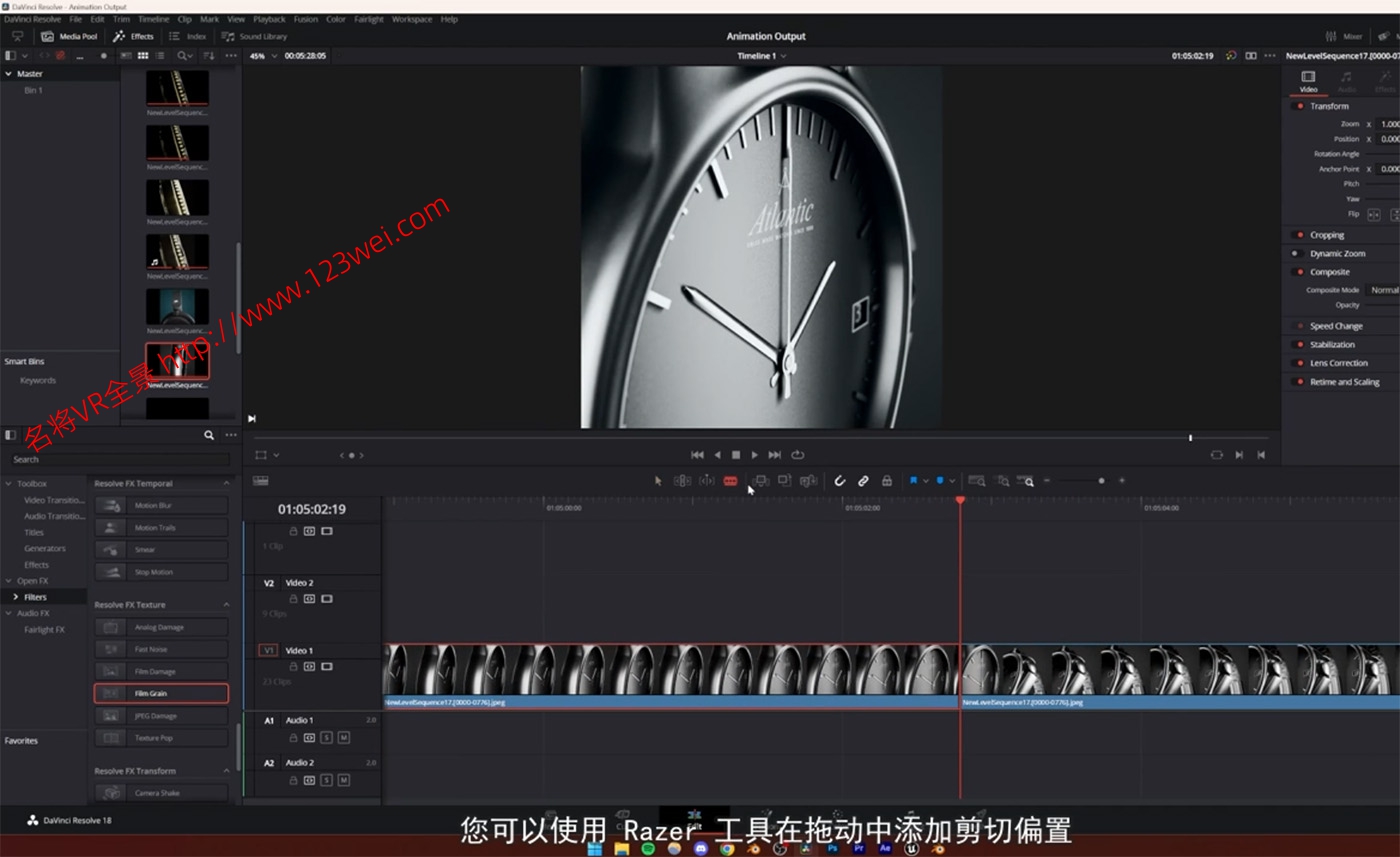
Task: Click the link clips icon
Action: [864, 481]
